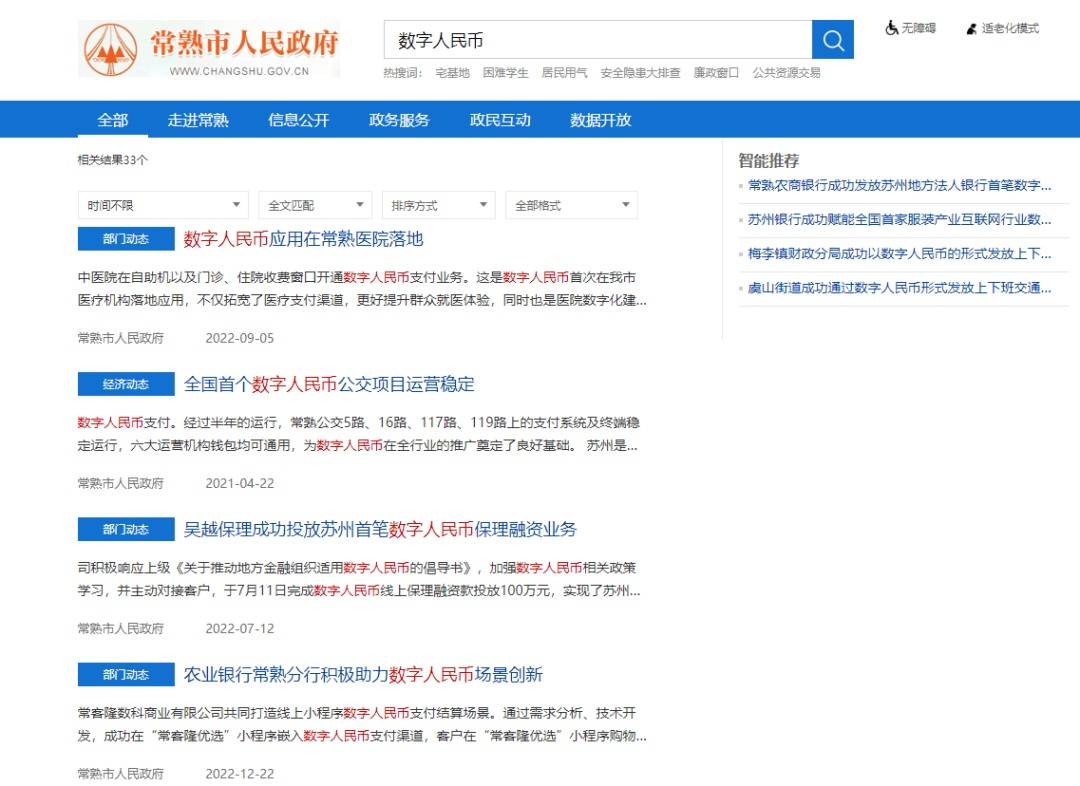Click snippet starting 常客隆数科商业有限公司

(362, 724)
